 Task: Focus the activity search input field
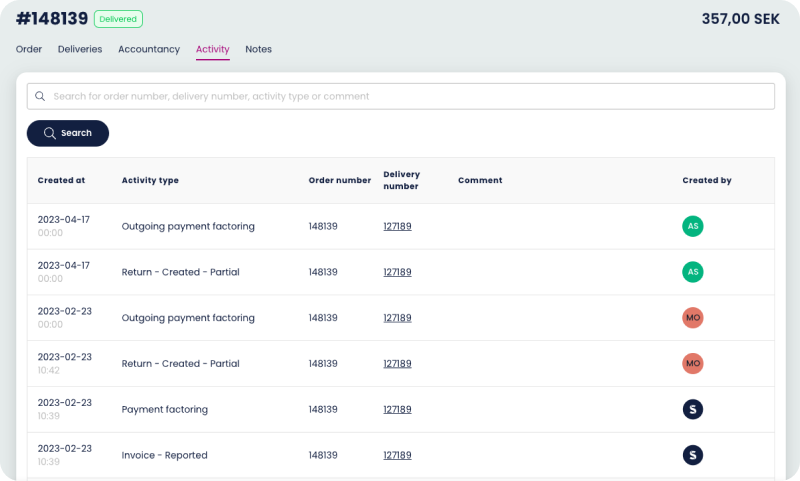[x=410, y=97]
